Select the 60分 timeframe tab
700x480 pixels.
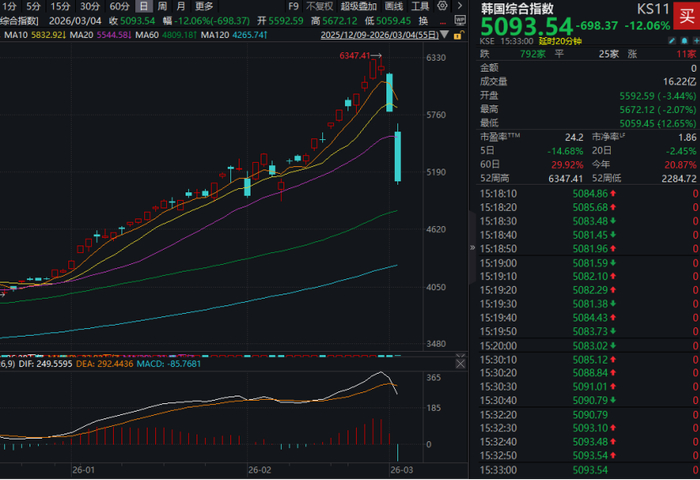(x=119, y=6)
